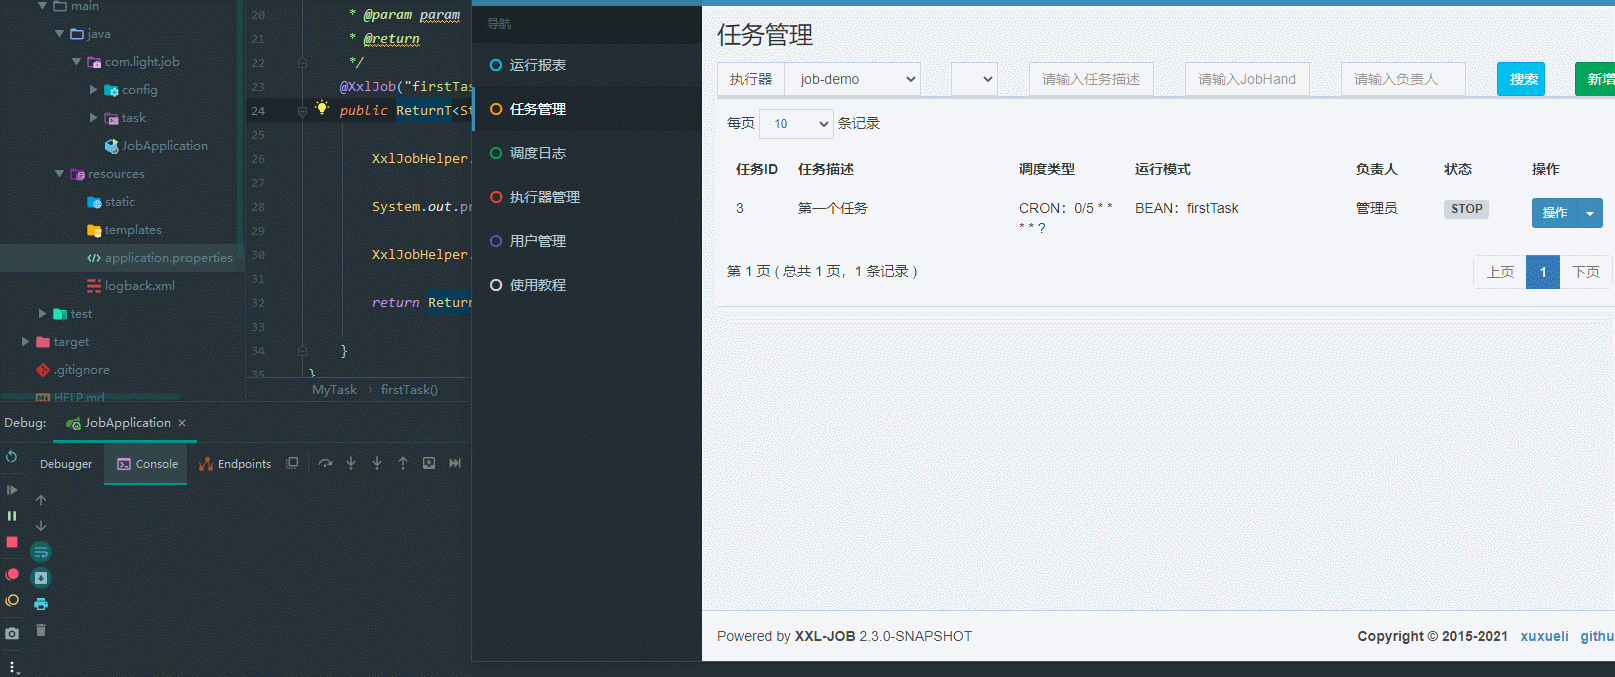Switch to the Console tab
The image size is (1615, 677).
(146, 464)
